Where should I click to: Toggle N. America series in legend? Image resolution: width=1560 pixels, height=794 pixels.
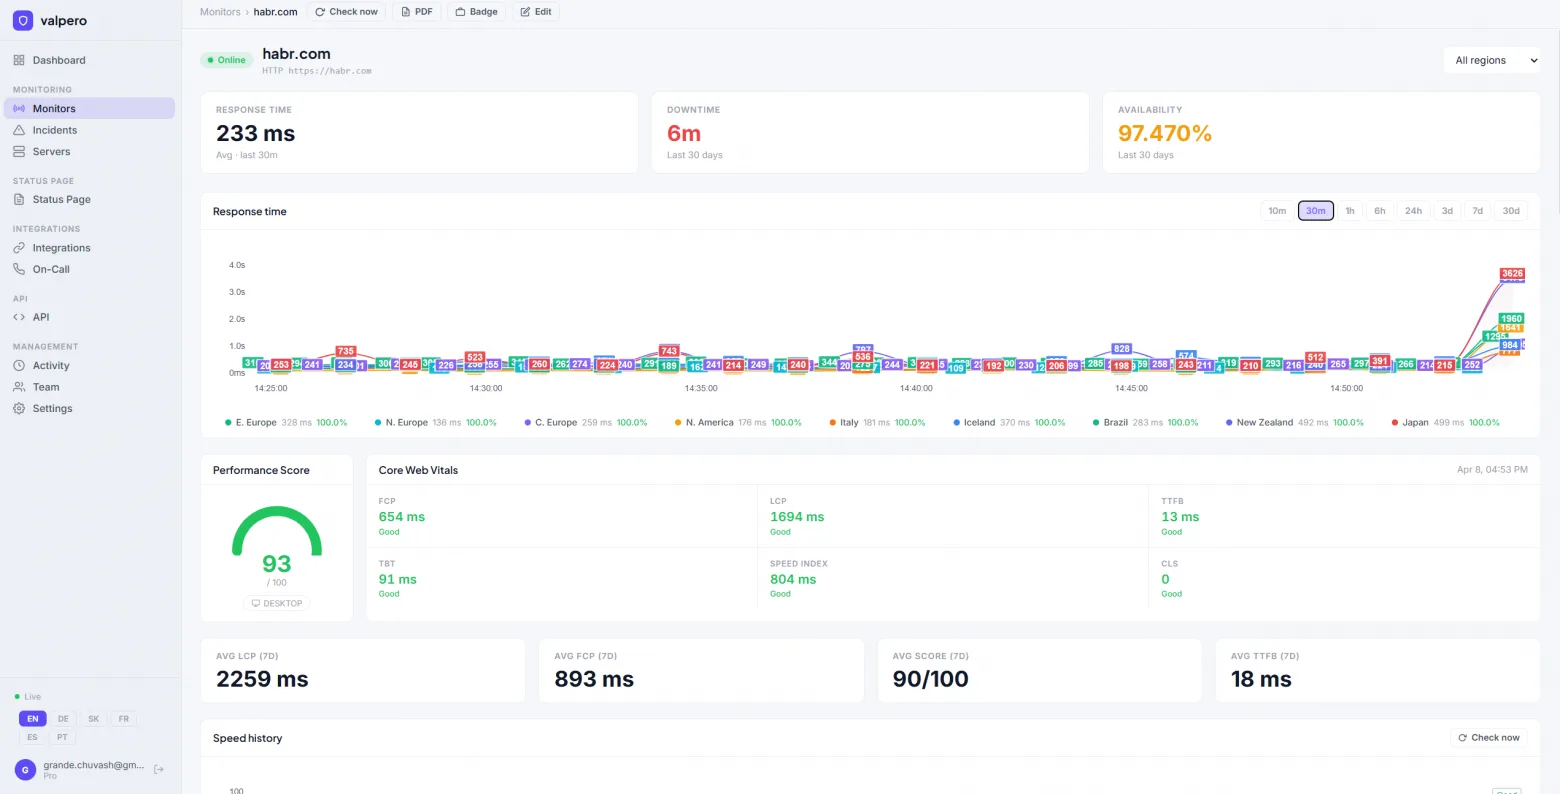tap(738, 423)
